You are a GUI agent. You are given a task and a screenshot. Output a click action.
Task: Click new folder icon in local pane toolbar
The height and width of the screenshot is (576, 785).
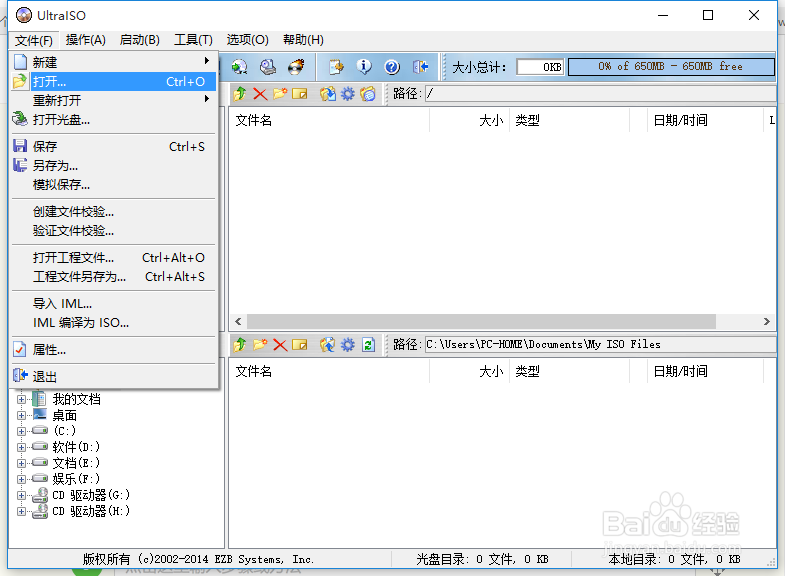coord(260,345)
